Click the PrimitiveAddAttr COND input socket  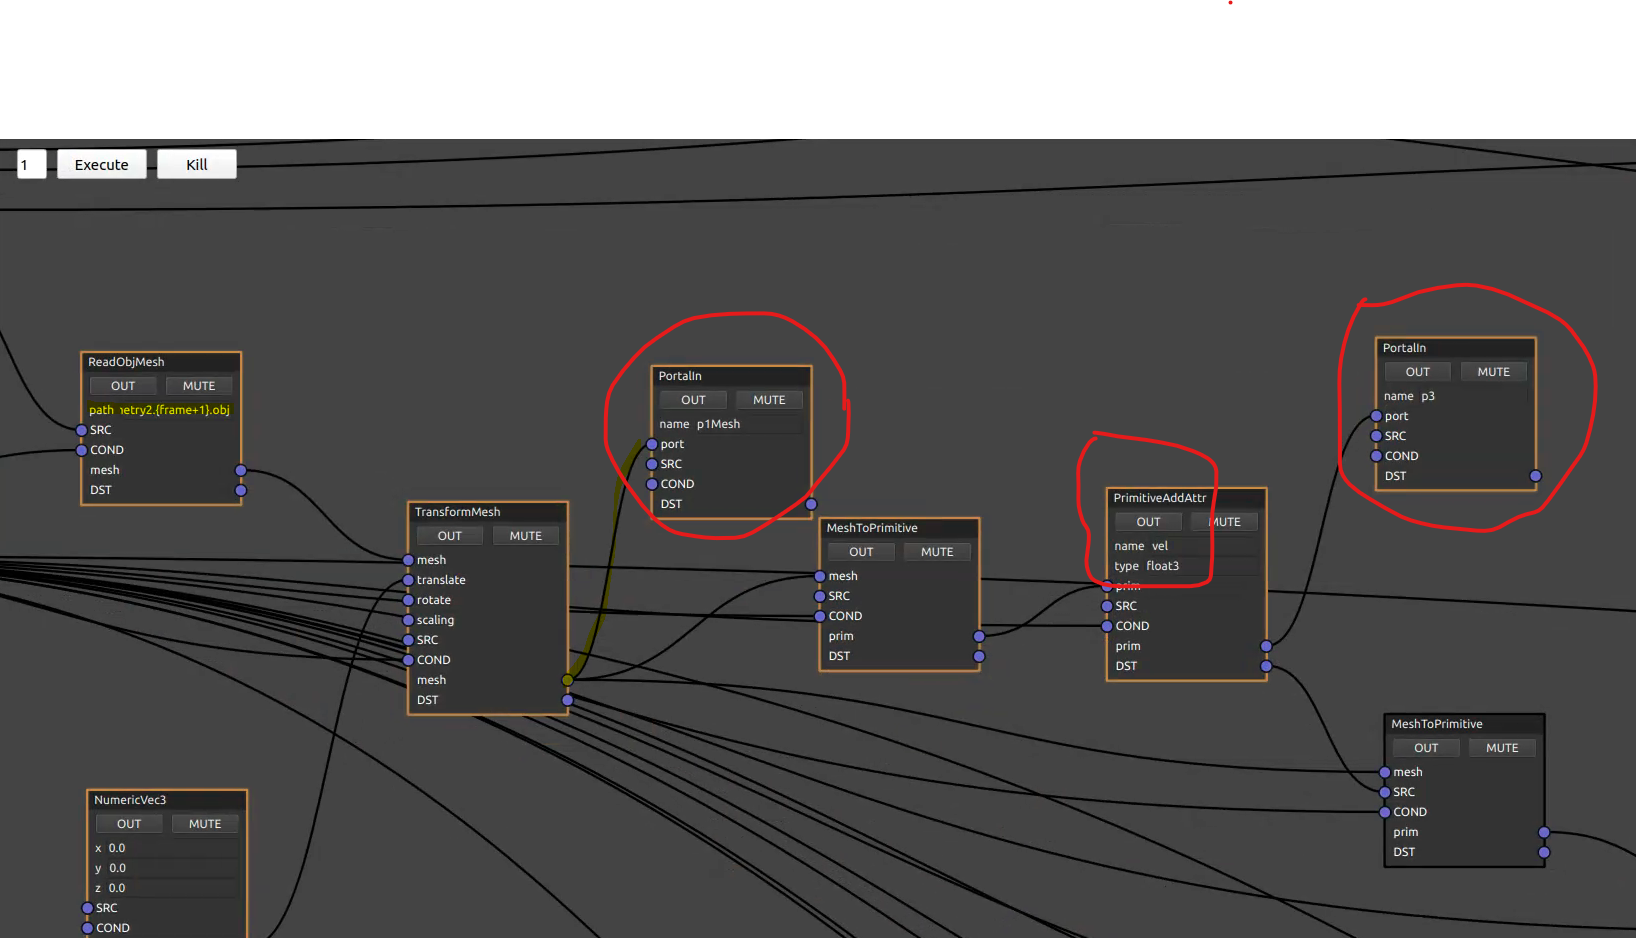pos(1107,626)
